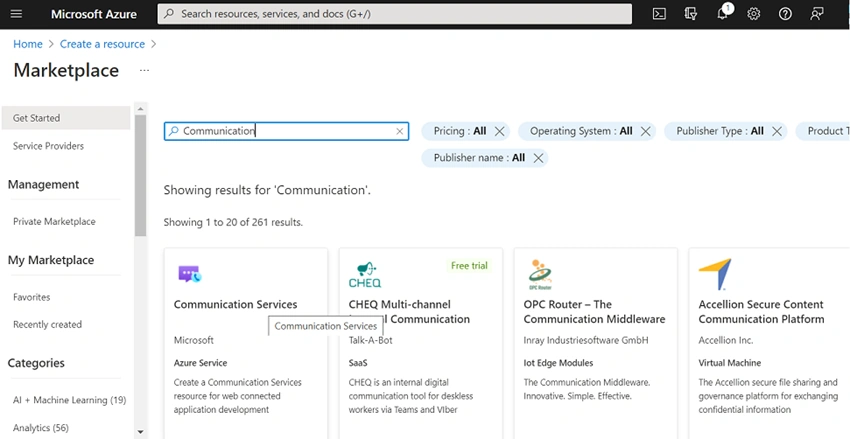Click the Categories sidebar heading
850x439 pixels.
(x=36, y=363)
